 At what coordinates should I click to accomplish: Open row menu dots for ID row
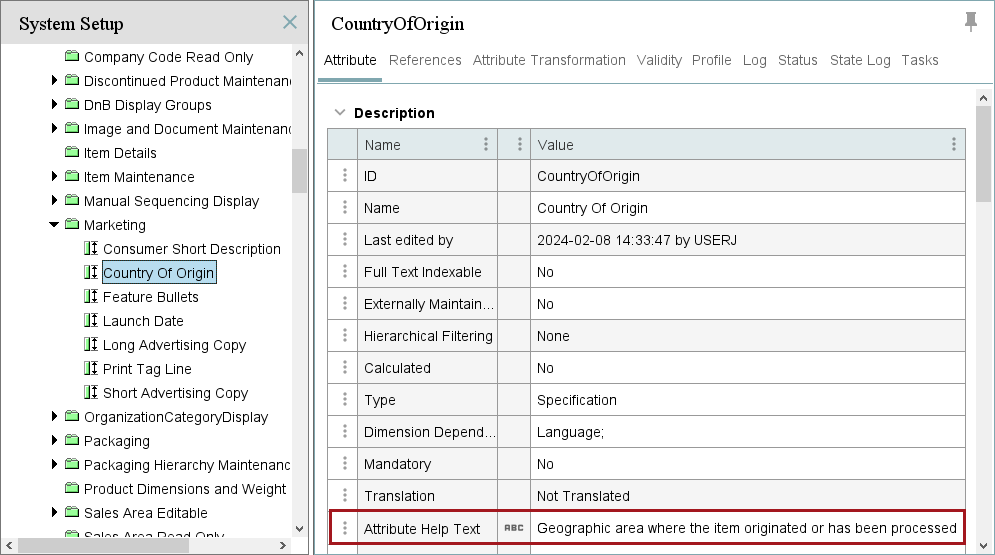345,176
